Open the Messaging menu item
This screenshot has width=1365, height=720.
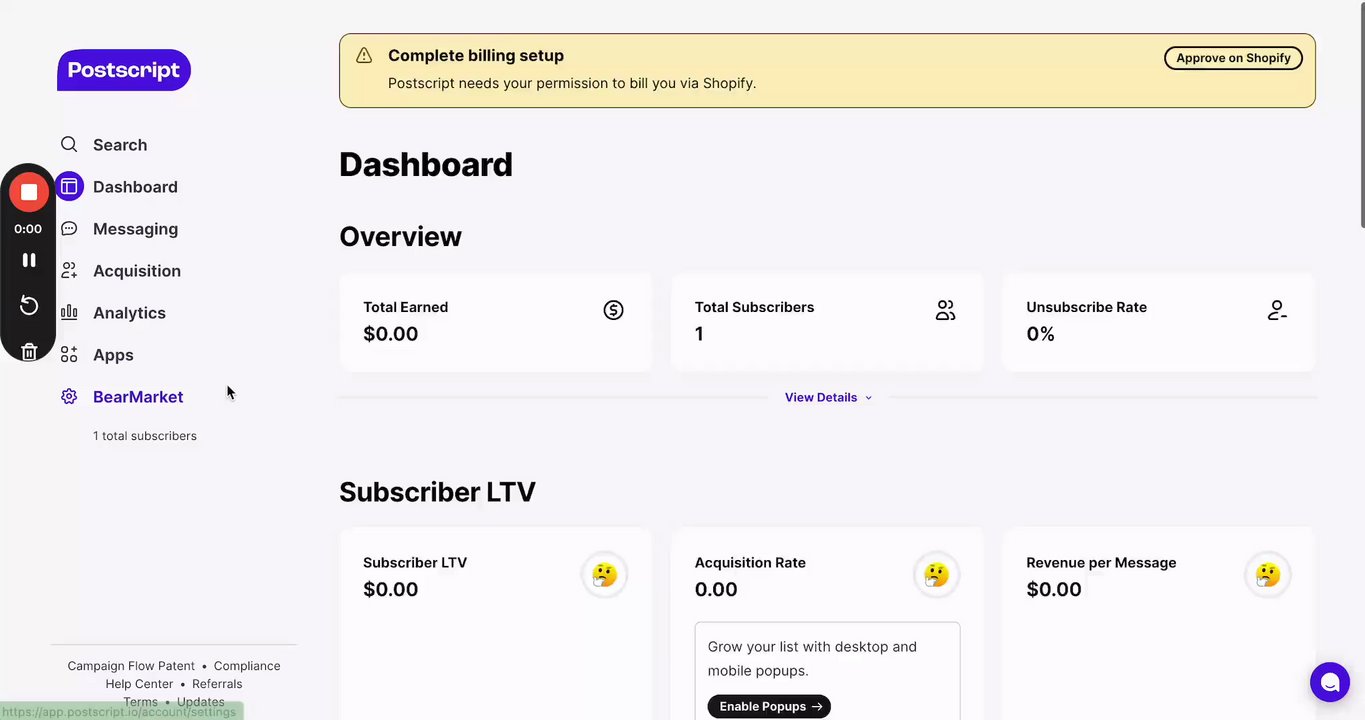tap(135, 229)
